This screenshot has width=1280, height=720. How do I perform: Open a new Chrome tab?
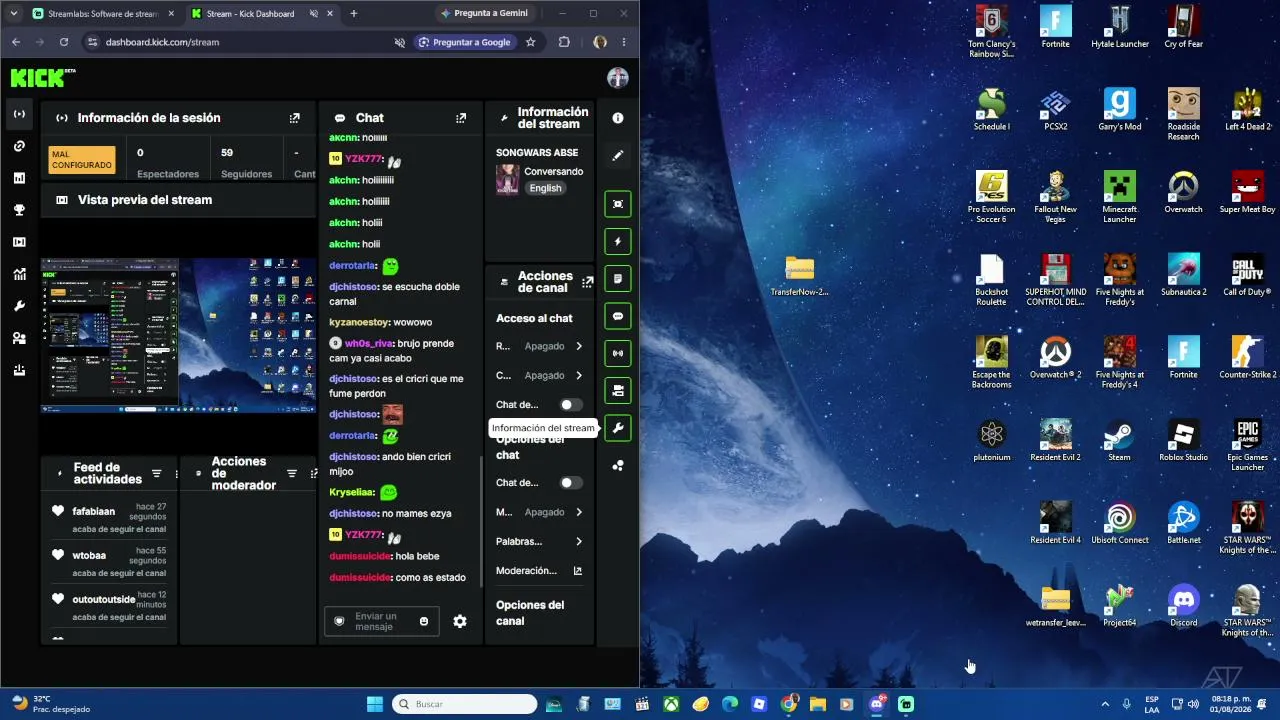353,14
